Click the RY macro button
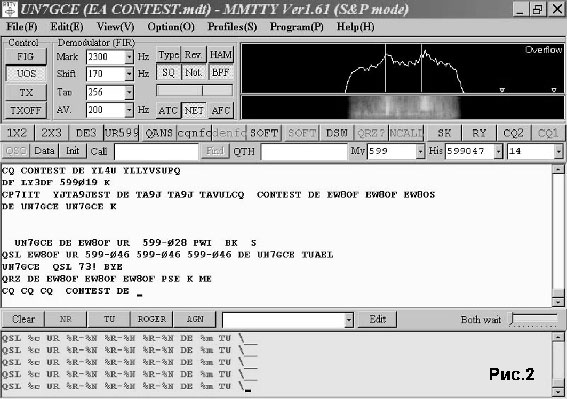The width and height of the screenshot is (567, 399). [479, 133]
